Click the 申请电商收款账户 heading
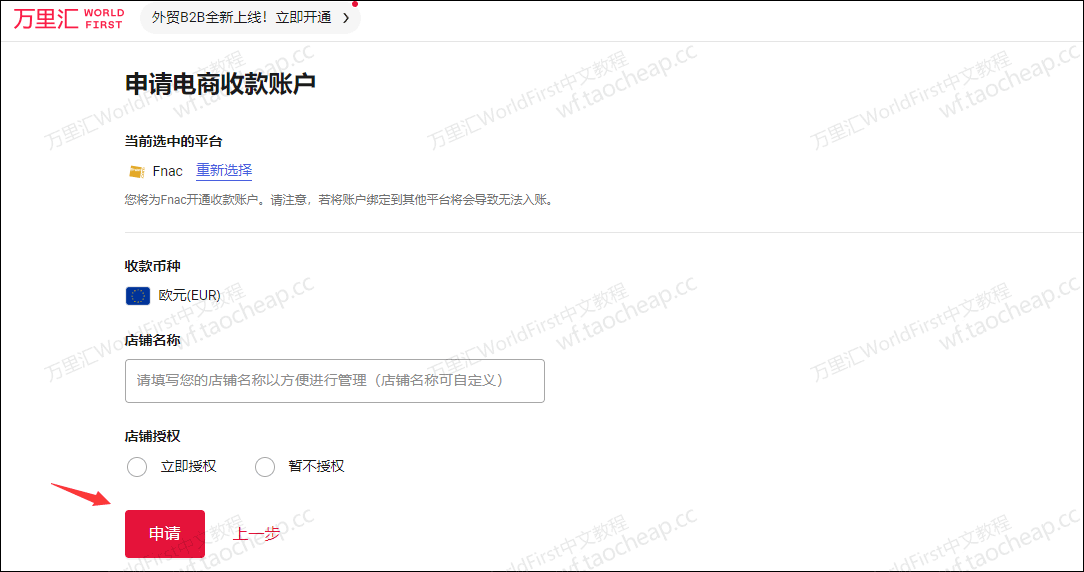The width and height of the screenshot is (1084, 572). click(x=220, y=84)
